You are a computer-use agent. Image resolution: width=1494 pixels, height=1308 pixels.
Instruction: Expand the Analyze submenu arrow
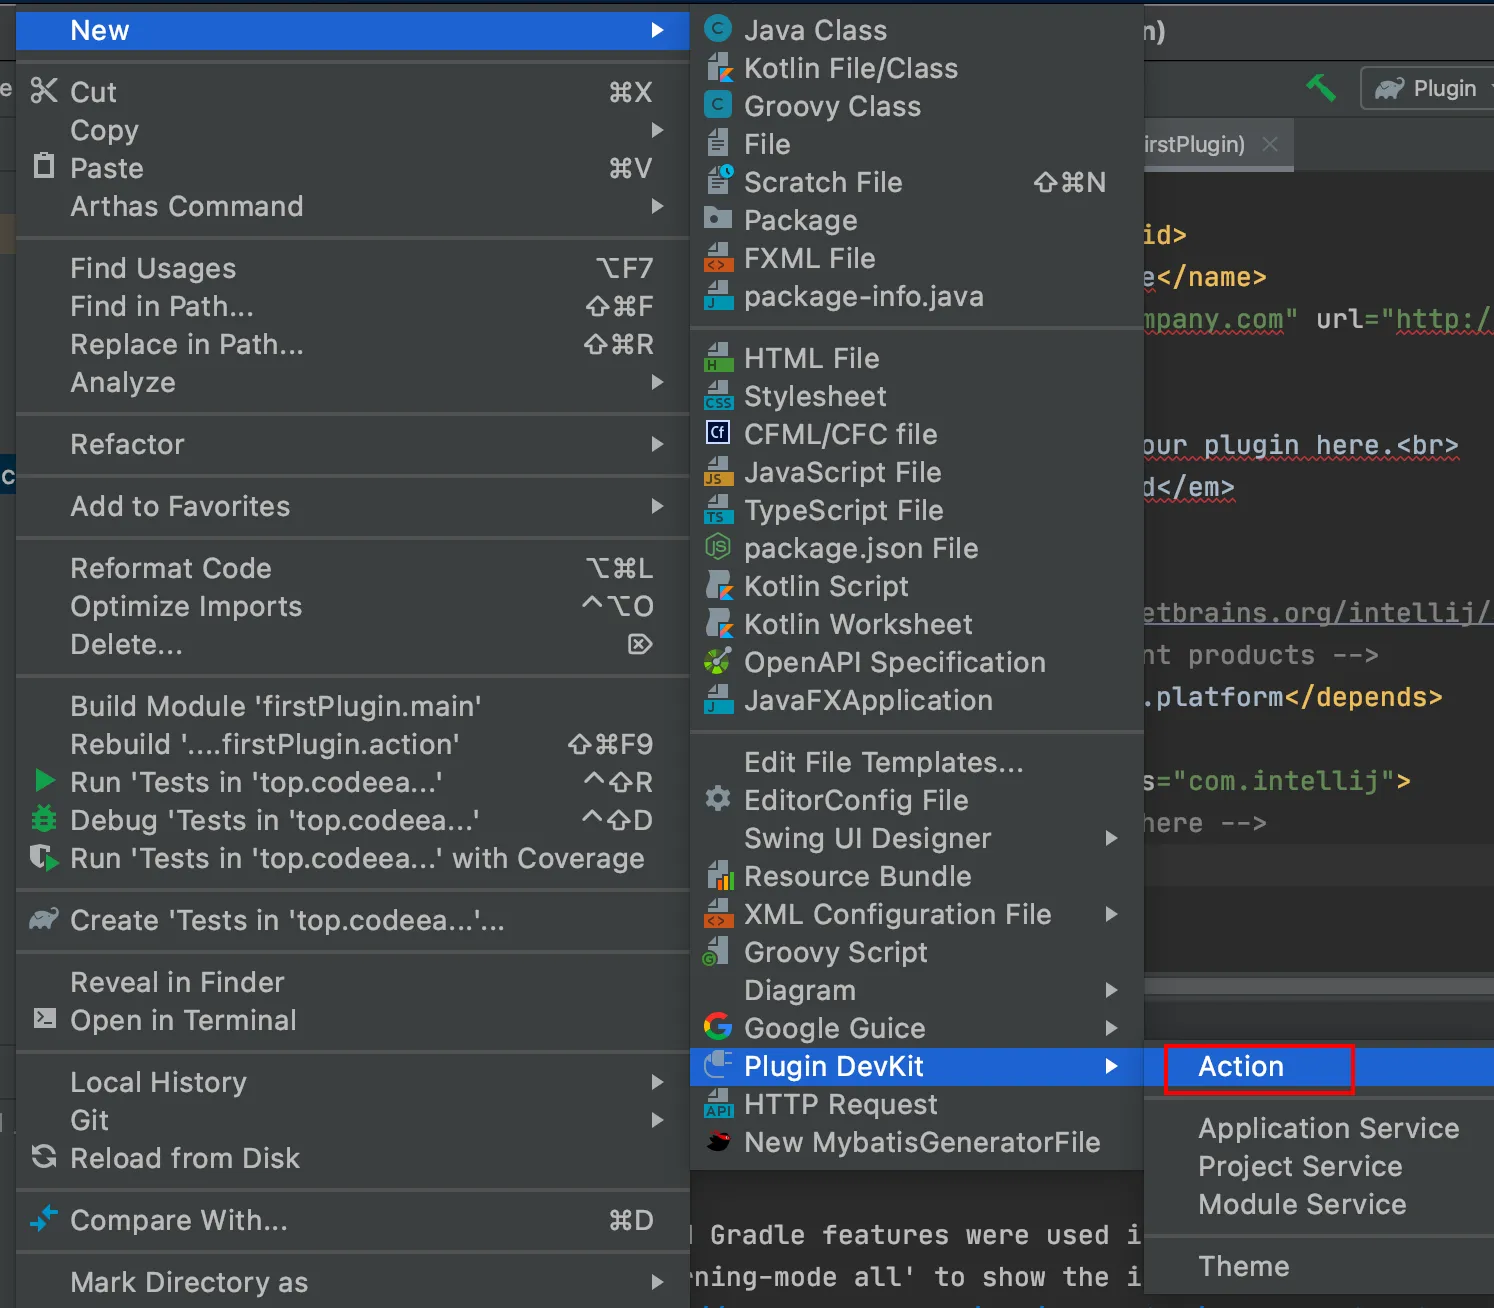point(657,382)
